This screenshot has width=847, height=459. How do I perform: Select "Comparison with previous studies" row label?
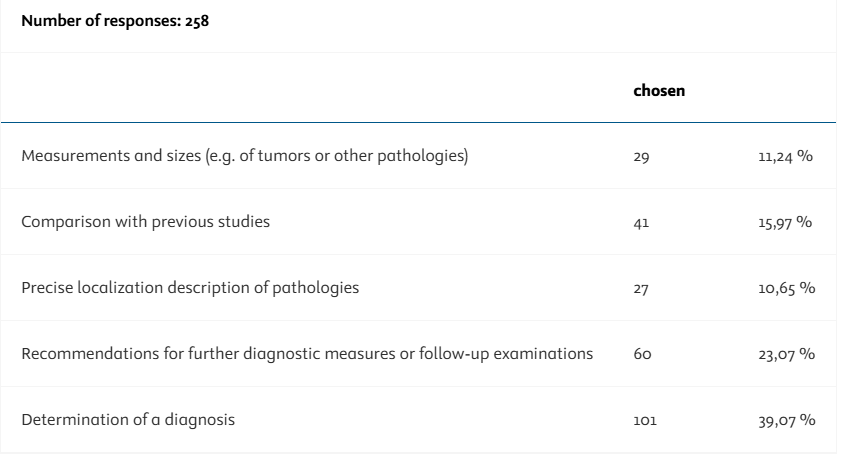(146, 222)
